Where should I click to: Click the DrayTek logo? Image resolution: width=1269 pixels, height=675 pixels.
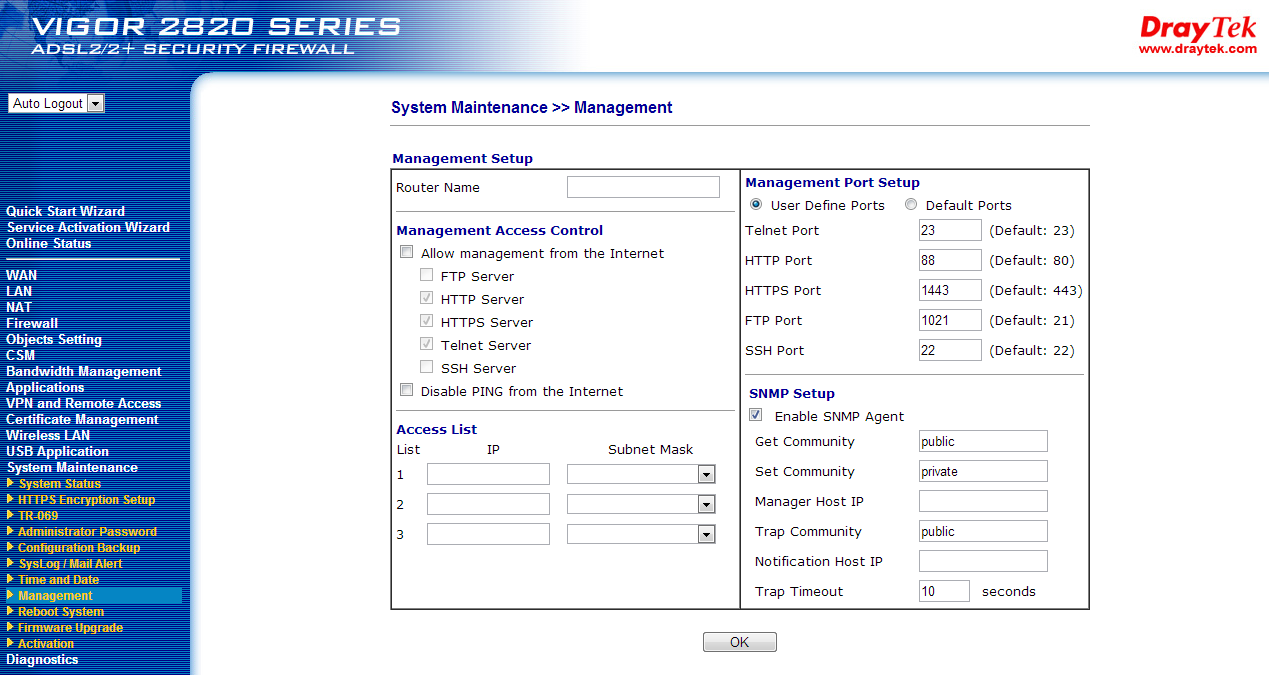[x=1197, y=35]
